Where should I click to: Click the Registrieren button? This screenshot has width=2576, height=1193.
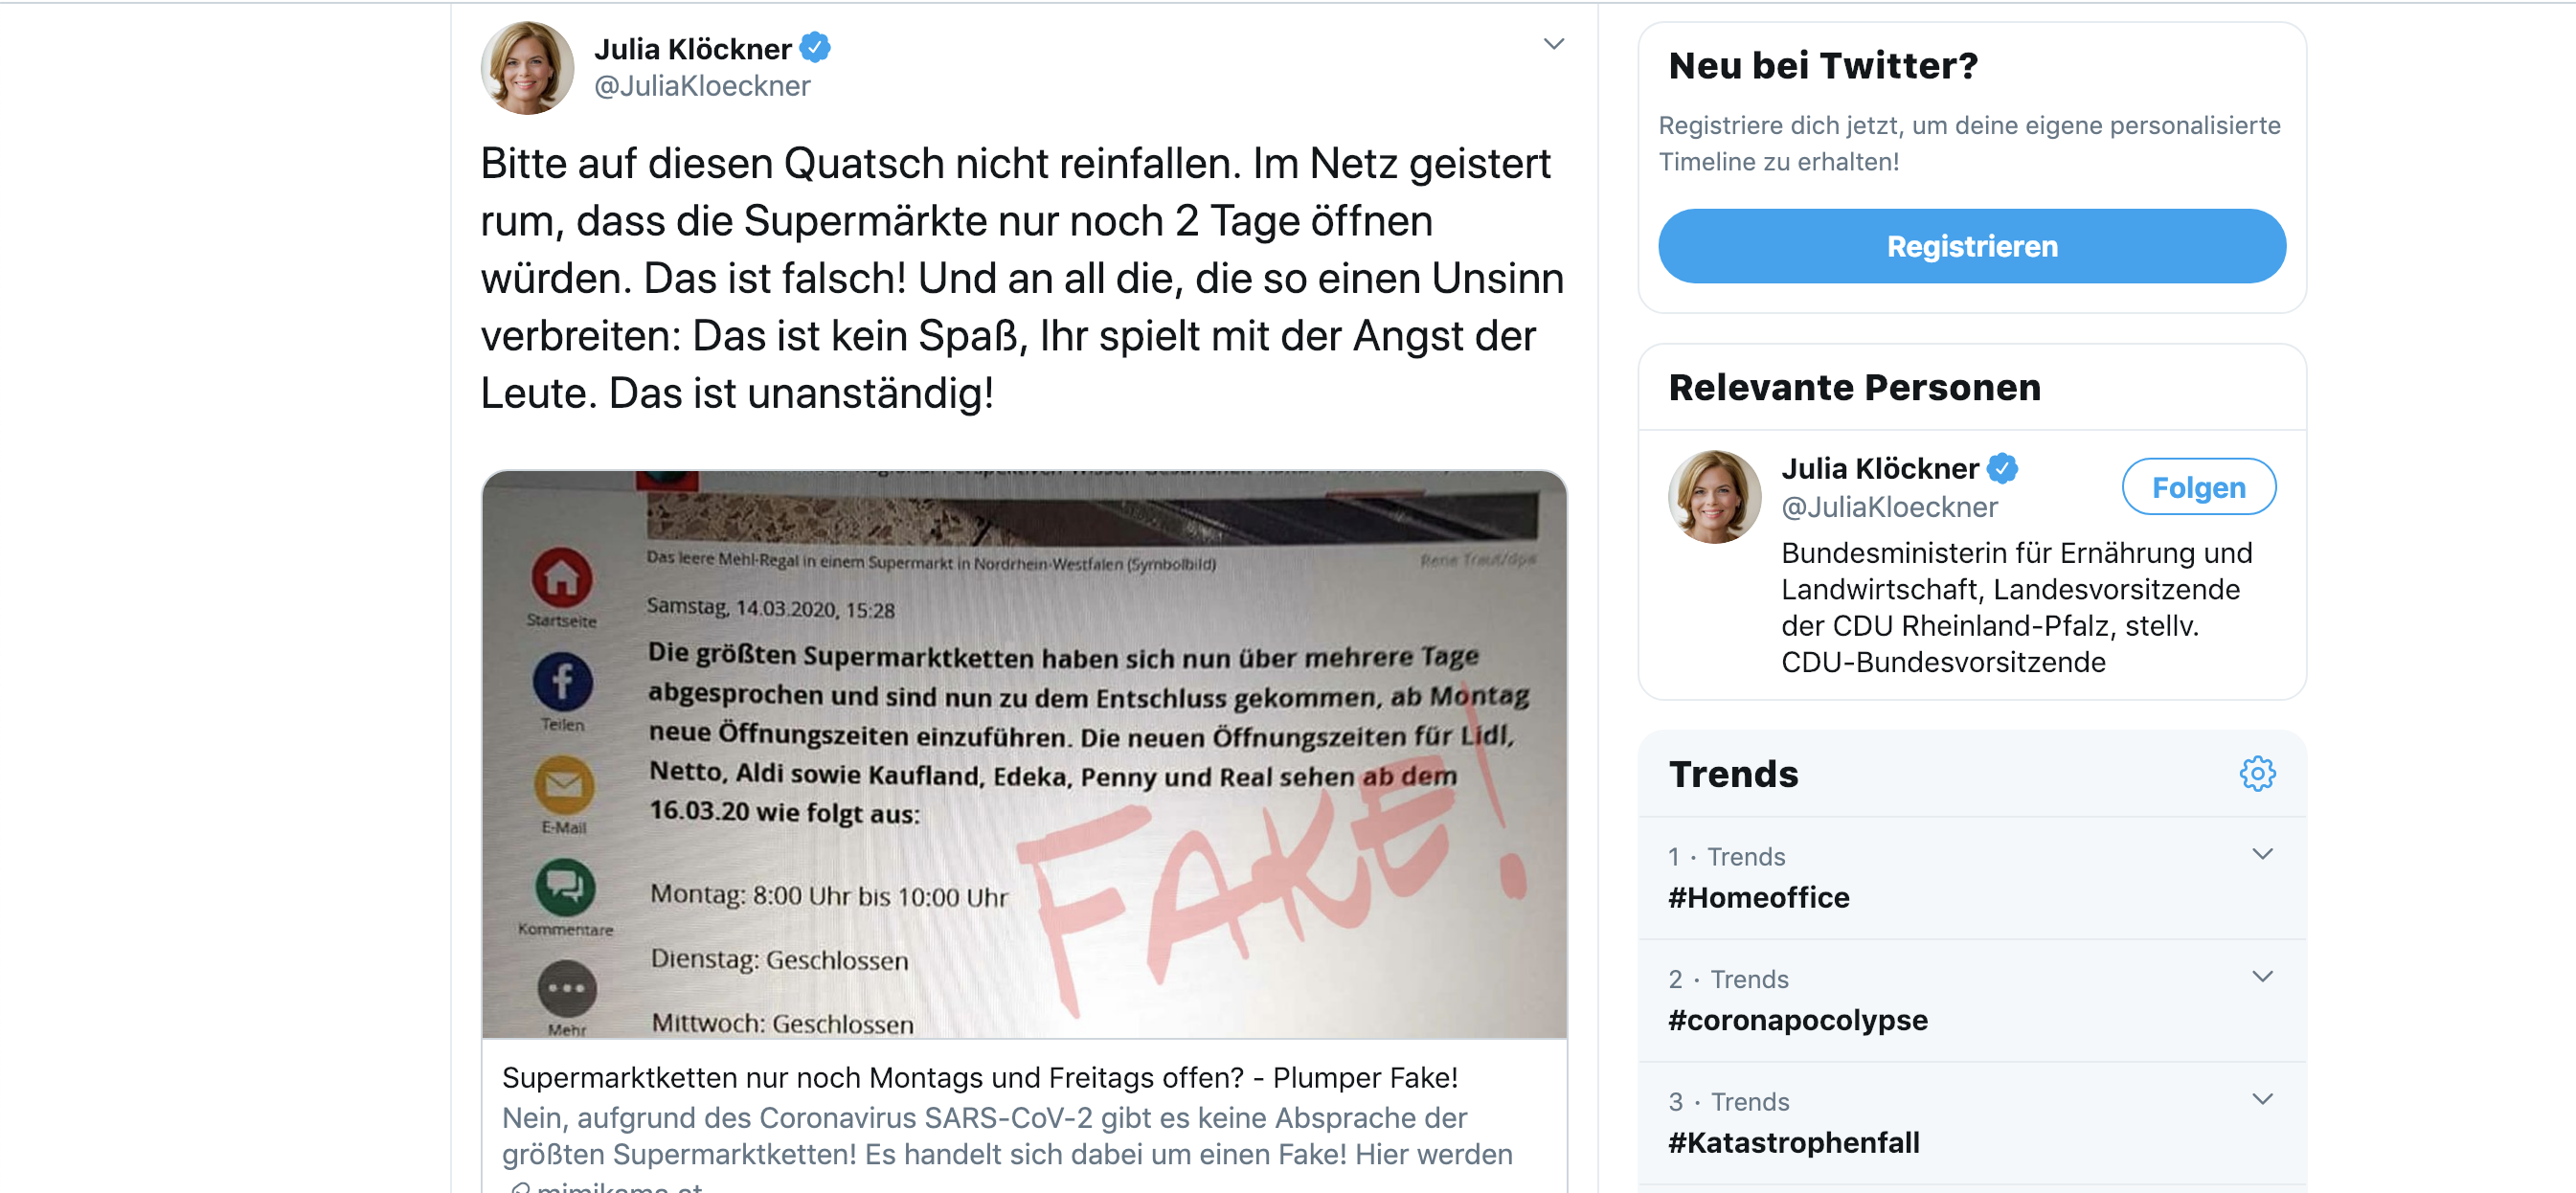pos(1971,246)
